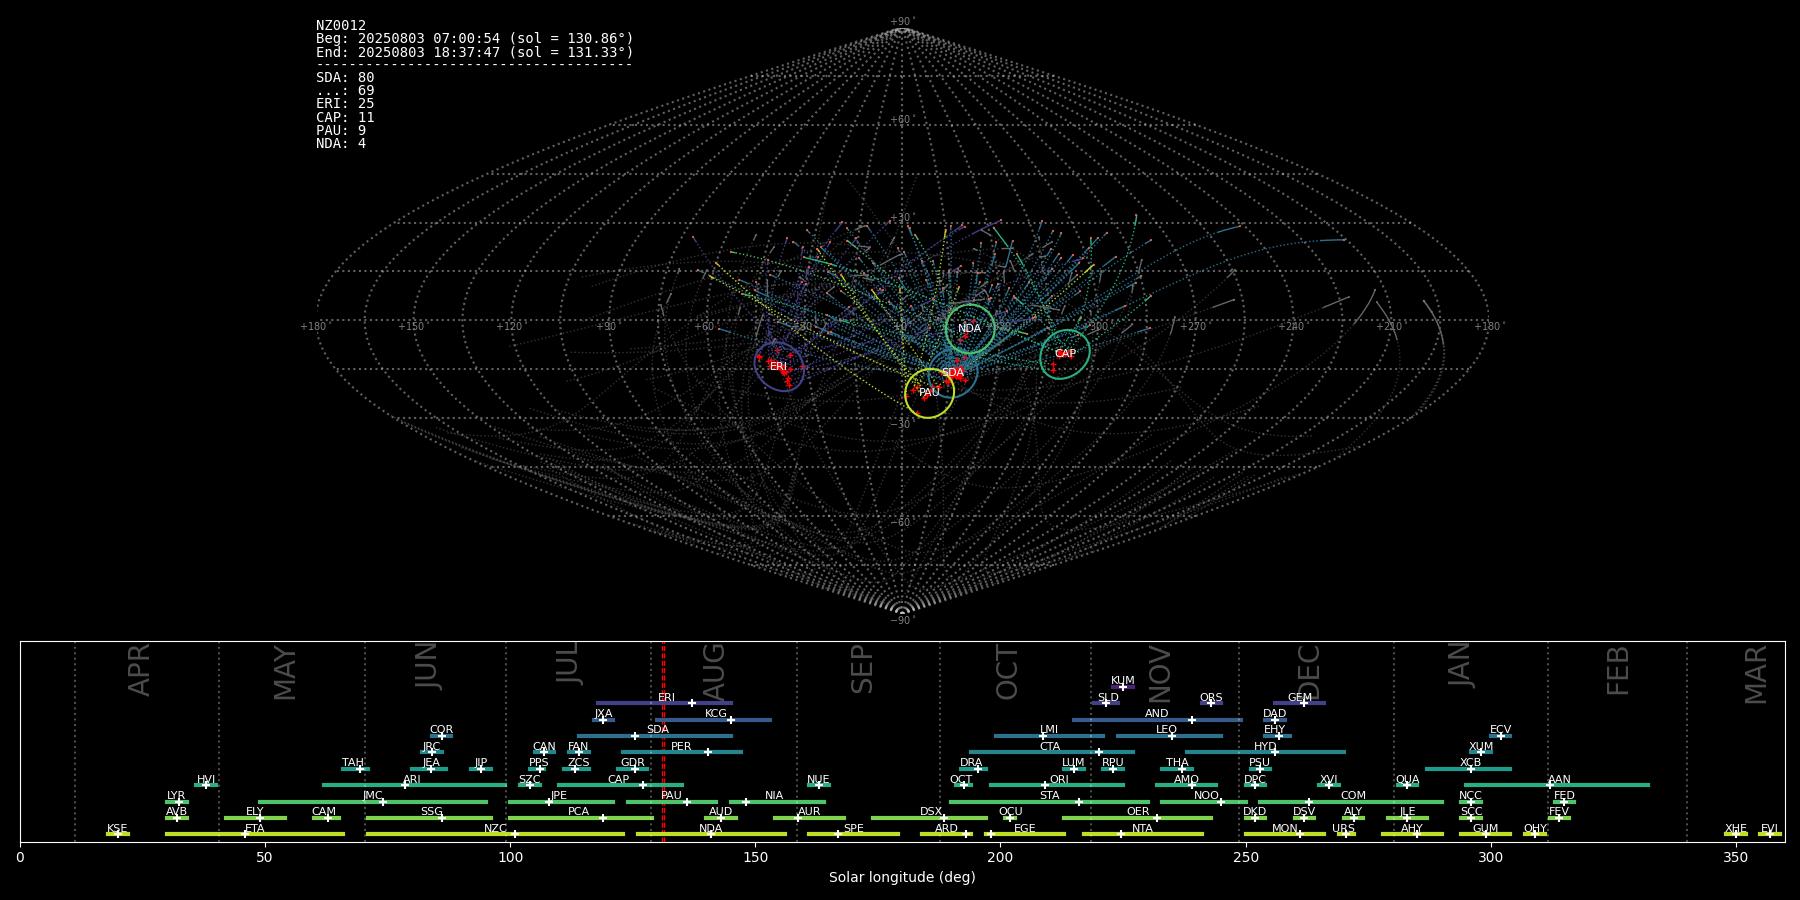The image size is (1800, 900).
Task: Click the NIA shower bar in timeline
Action: pos(777,802)
